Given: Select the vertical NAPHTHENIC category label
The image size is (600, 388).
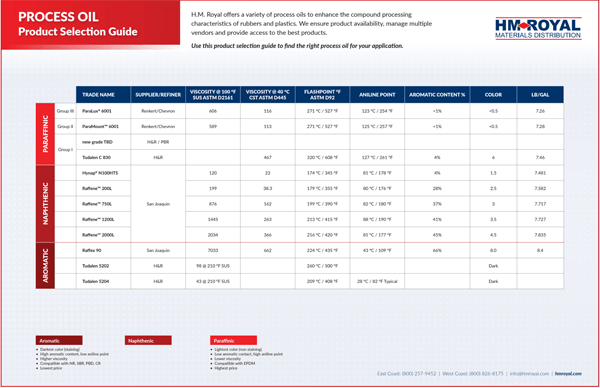Looking at the screenshot, I should (45, 204).
